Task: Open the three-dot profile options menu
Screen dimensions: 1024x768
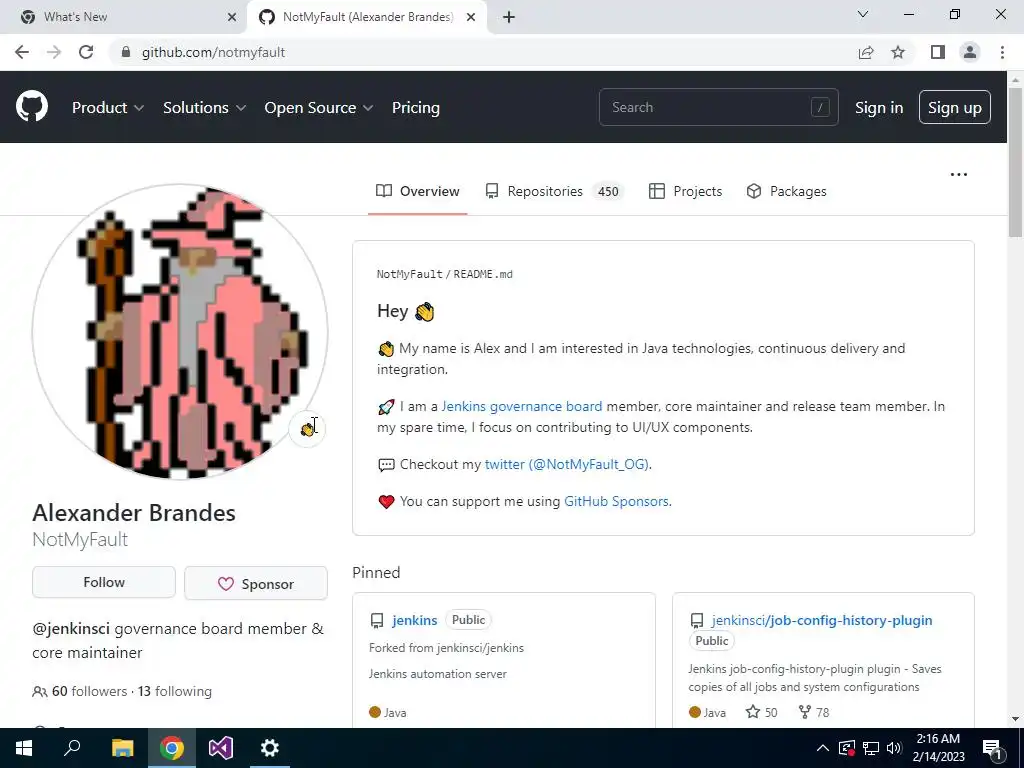Action: [959, 174]
